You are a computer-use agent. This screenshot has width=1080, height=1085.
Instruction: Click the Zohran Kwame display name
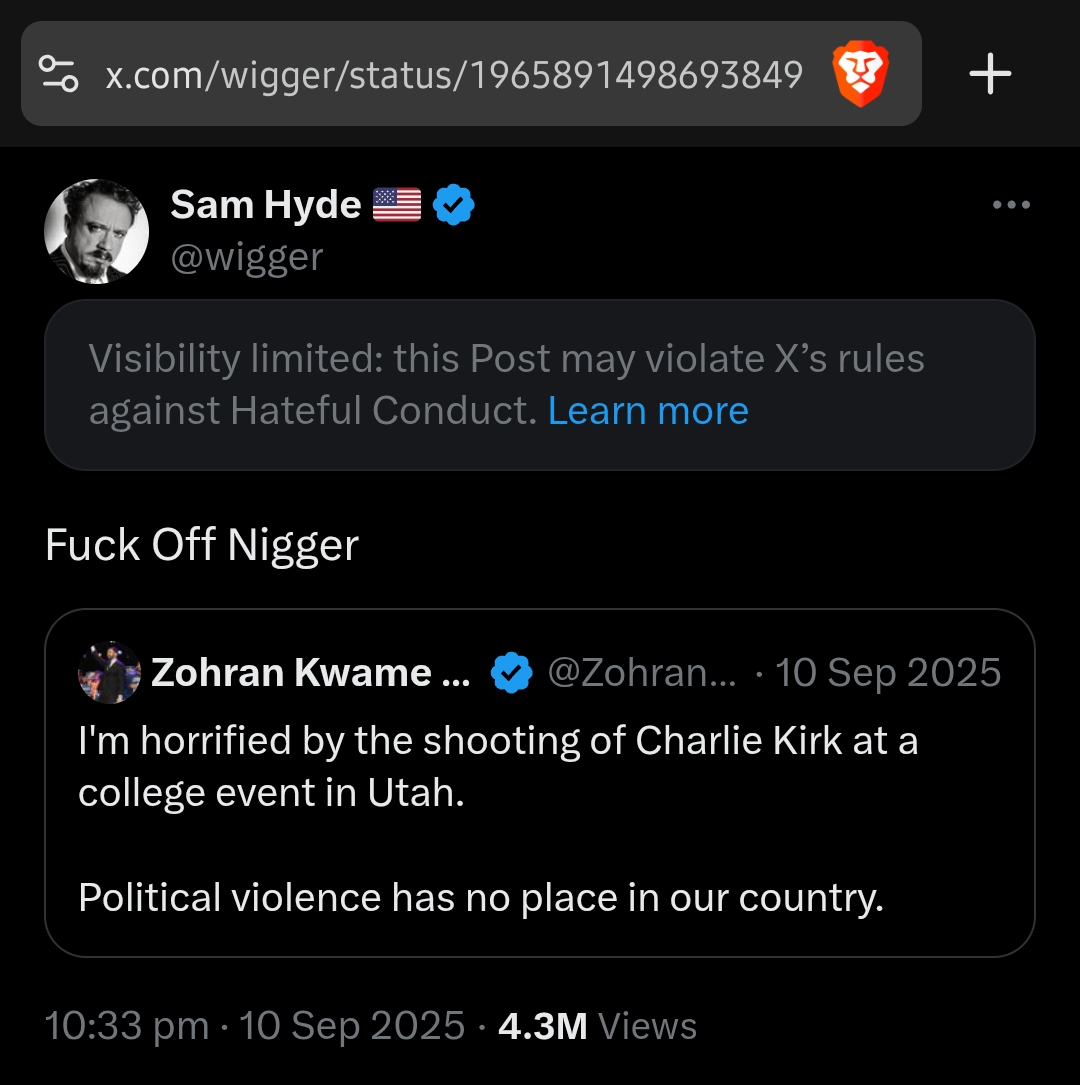(310, 673)
